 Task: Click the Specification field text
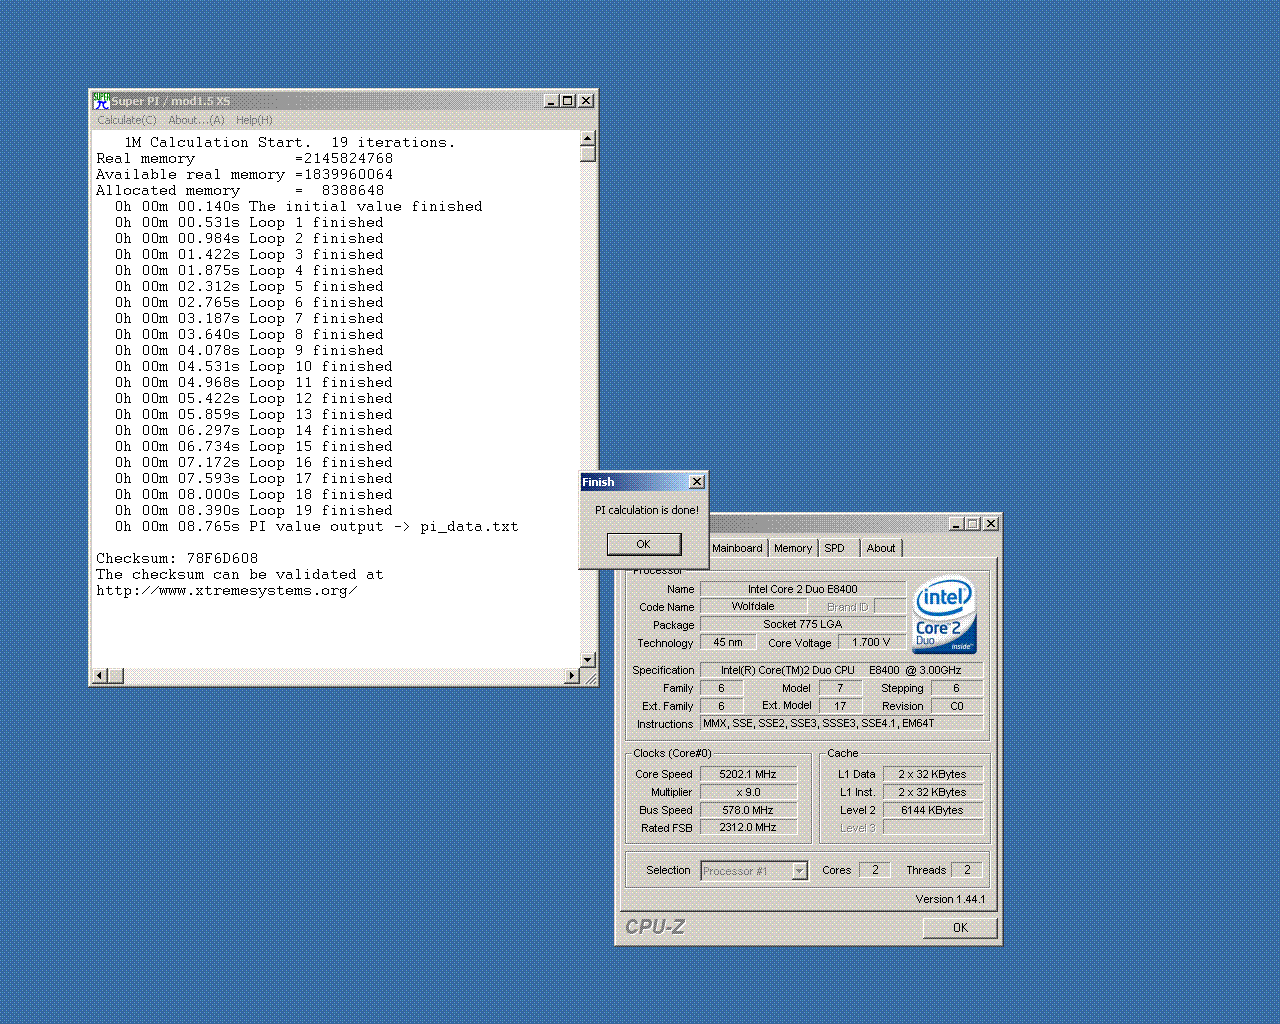pyautogui.click(x=841, y=670)
